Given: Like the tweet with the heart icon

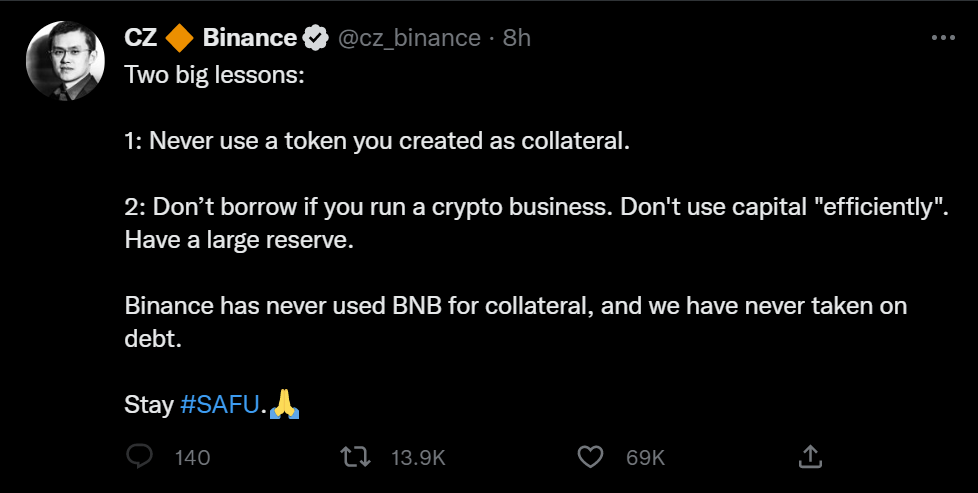Looking at the screenshot, I should [590, 457].
